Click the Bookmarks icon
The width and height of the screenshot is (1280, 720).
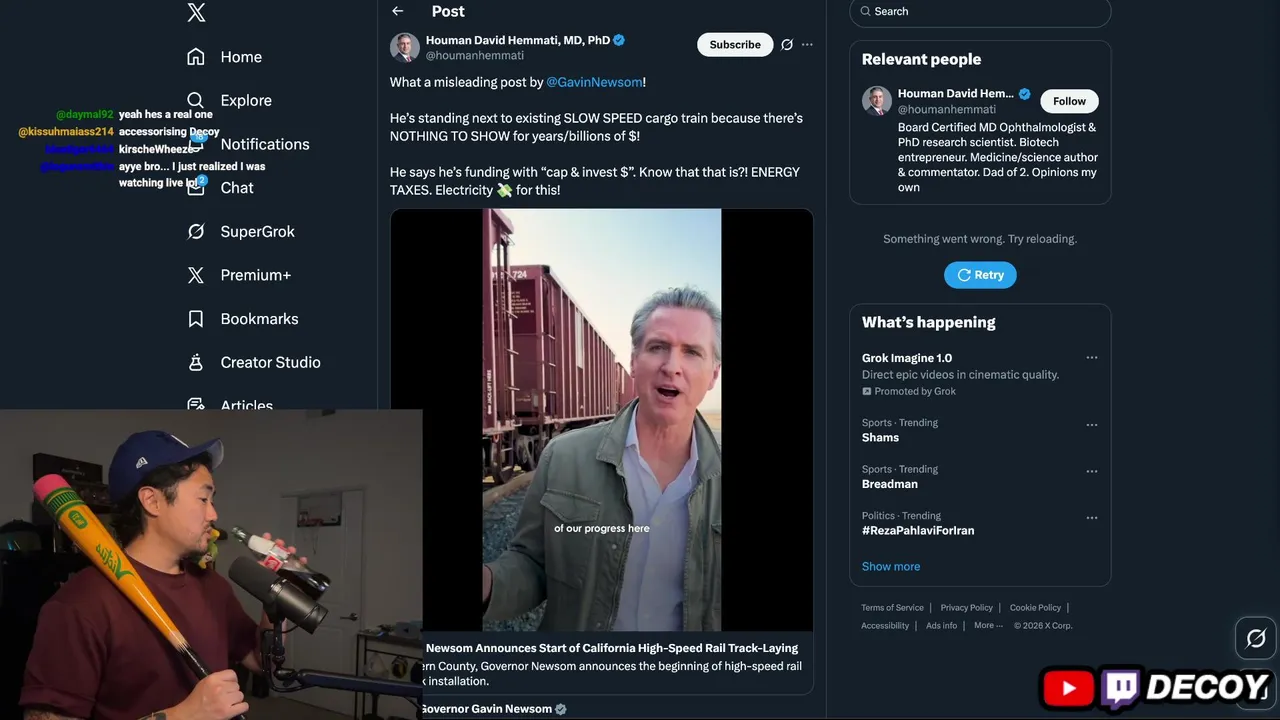tap(196, 319)
